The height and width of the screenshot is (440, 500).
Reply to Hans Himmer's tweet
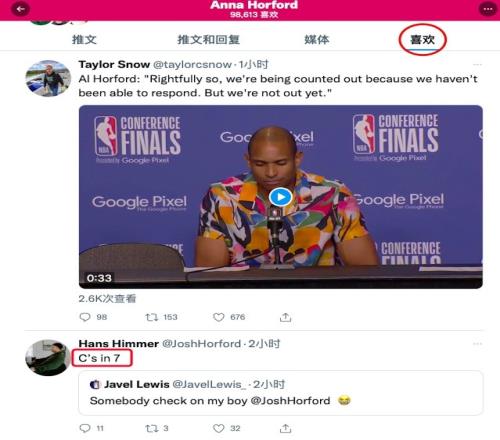pos(85,428)
